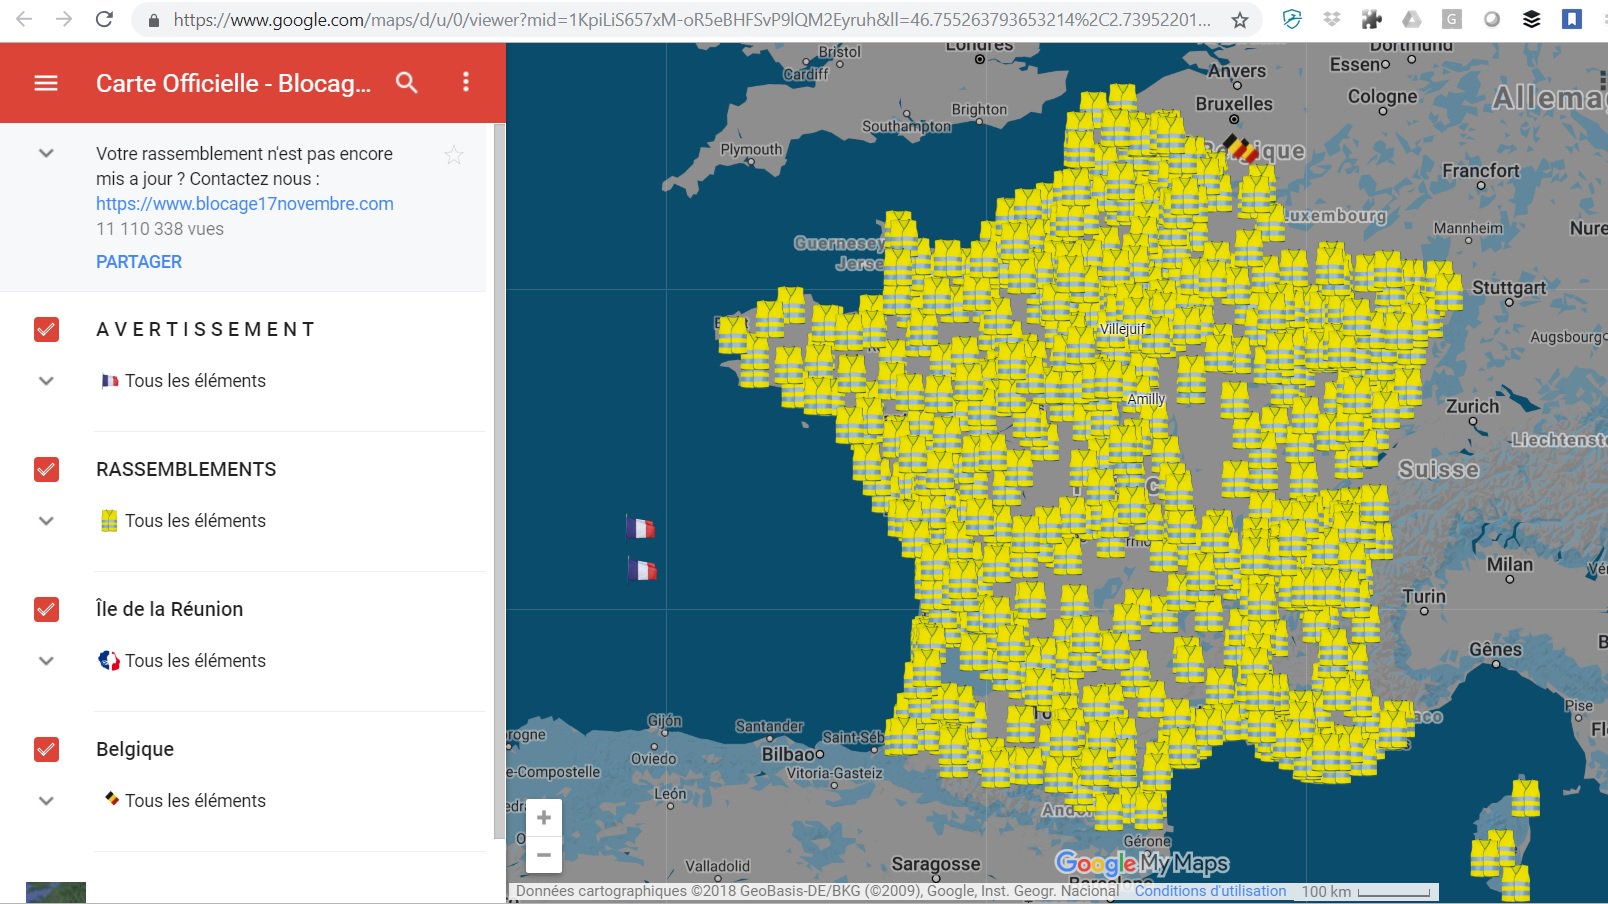This screenshot has height=904, width=1608.
Task: Click the RASSEMBLEMENTS layer title
Action: [x=186, y=469]
